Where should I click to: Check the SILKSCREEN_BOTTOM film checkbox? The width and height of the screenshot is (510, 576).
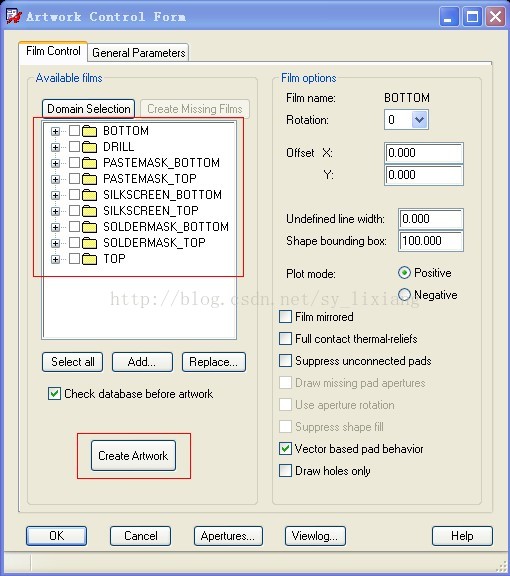[75, 194]
